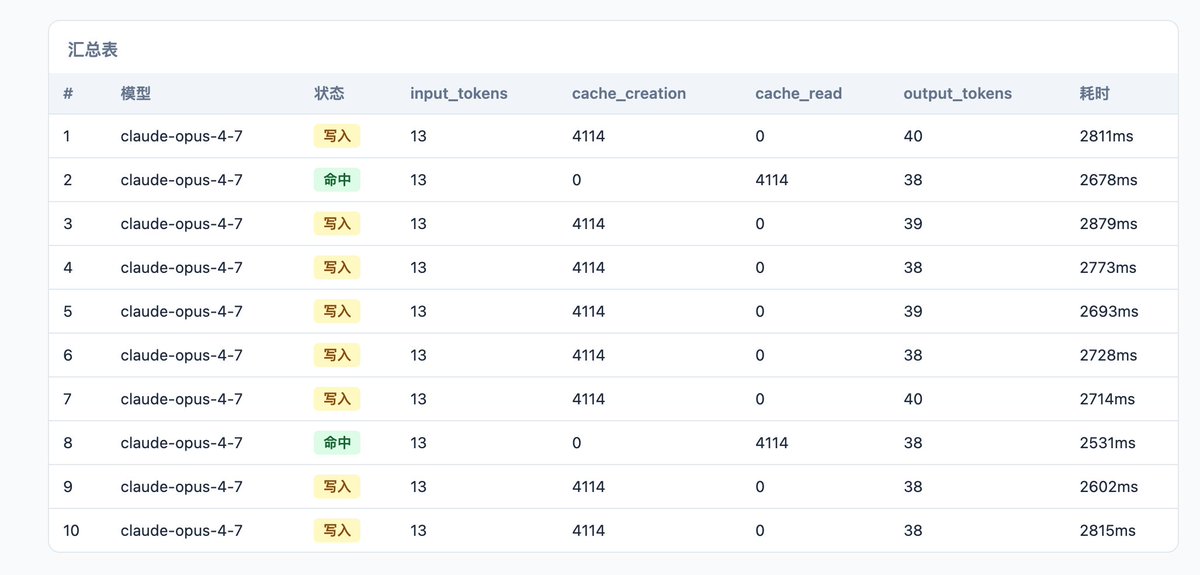
Task: Click the 2714ms duration cell
Action: tap(1107, 399)
